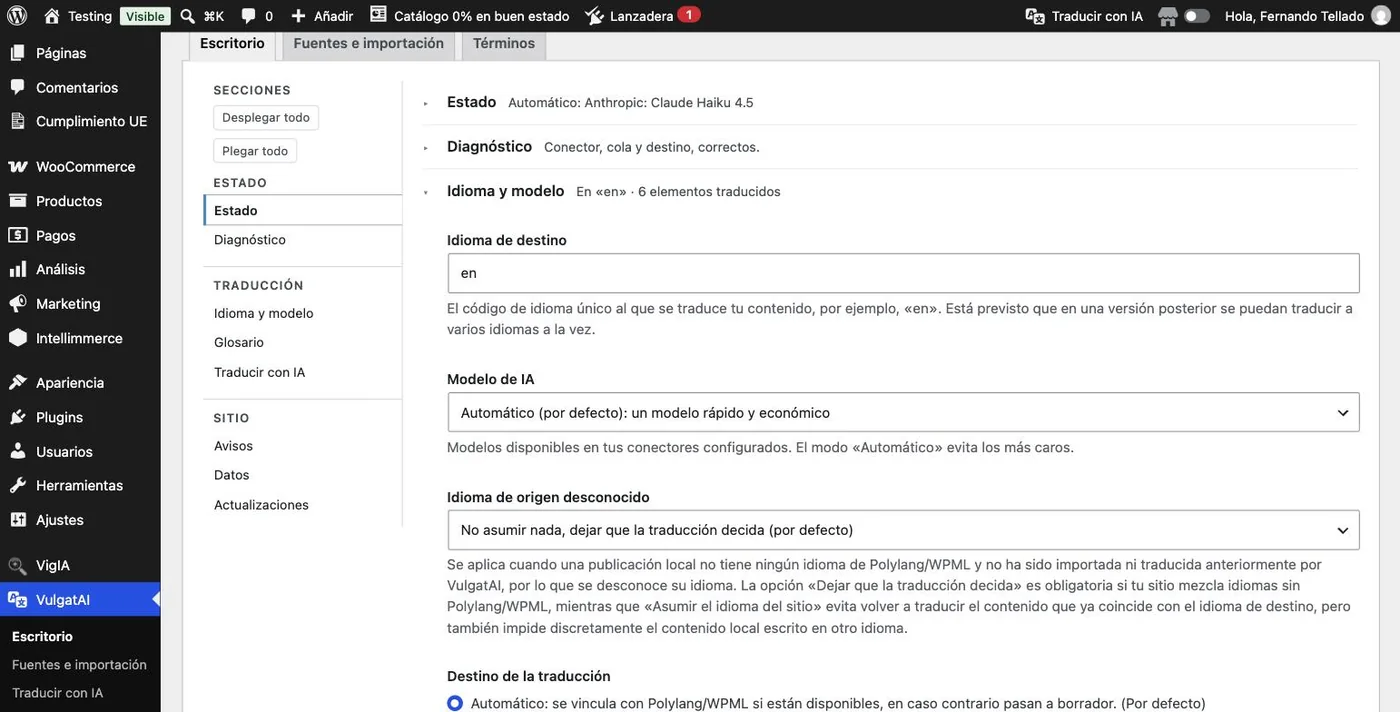Expand the Estado section triangle

tap(426, 103)
